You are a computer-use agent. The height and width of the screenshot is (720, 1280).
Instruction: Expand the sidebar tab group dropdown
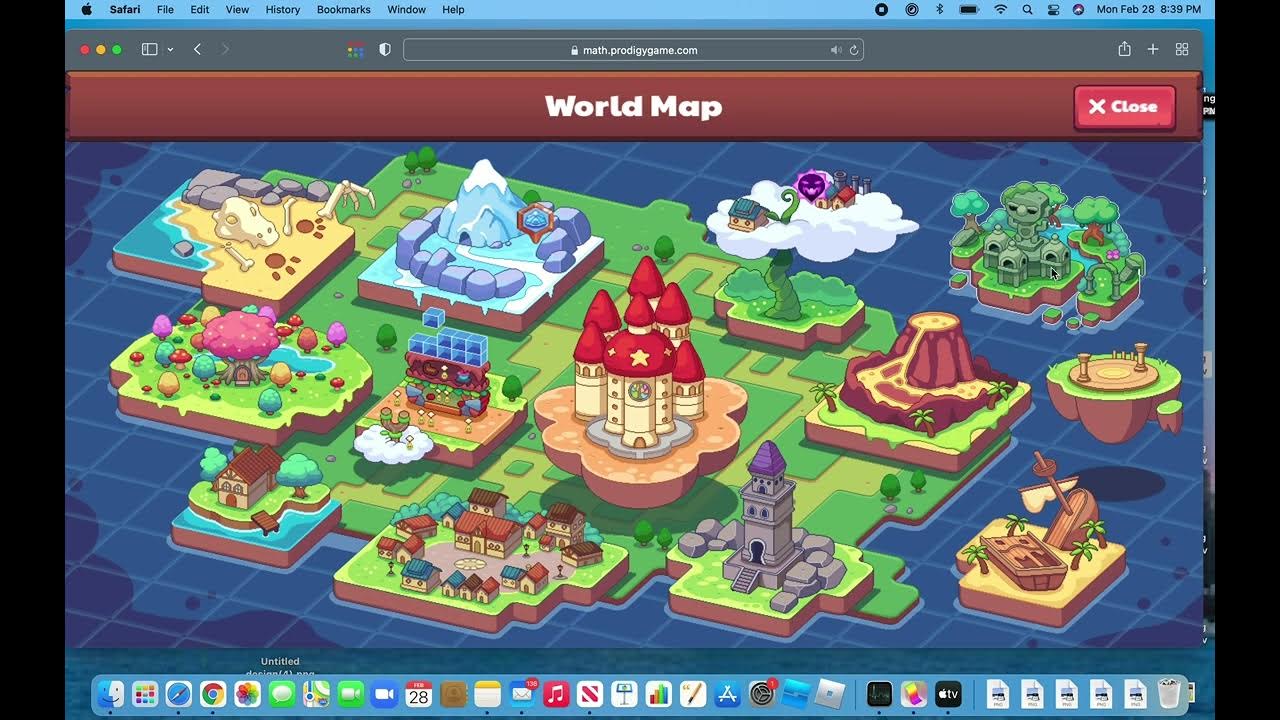coord(170,49)
